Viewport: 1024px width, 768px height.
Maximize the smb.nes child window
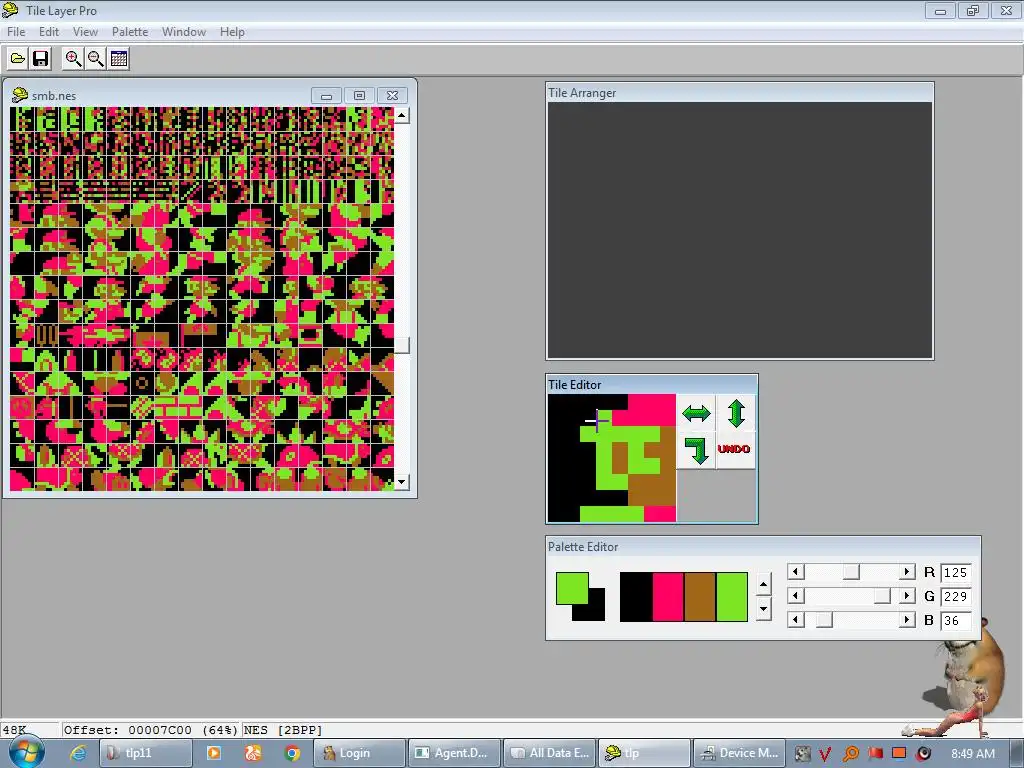point(359,96)
